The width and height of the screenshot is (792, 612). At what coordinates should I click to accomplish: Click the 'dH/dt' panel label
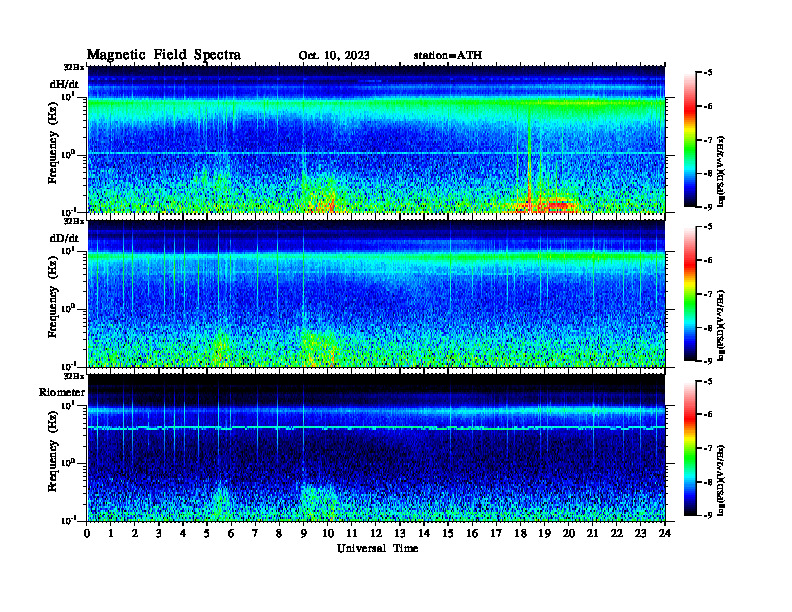(64, 84)
